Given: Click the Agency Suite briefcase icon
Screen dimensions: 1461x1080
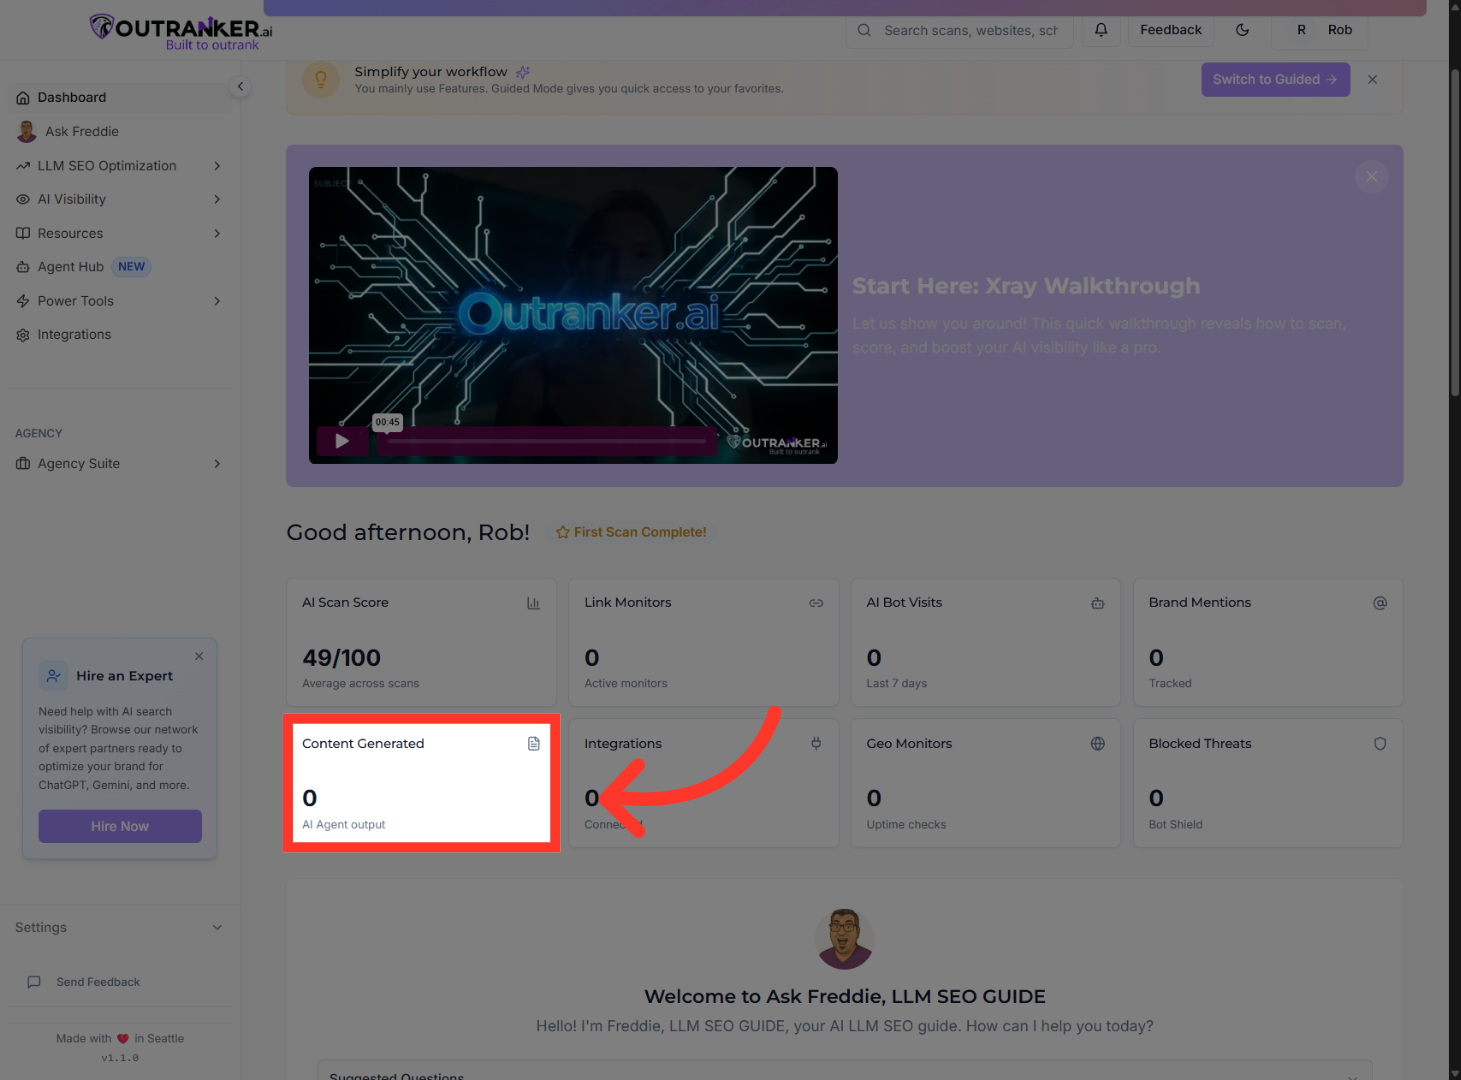Looking at the screenshot, I should [x=23, y=463].
